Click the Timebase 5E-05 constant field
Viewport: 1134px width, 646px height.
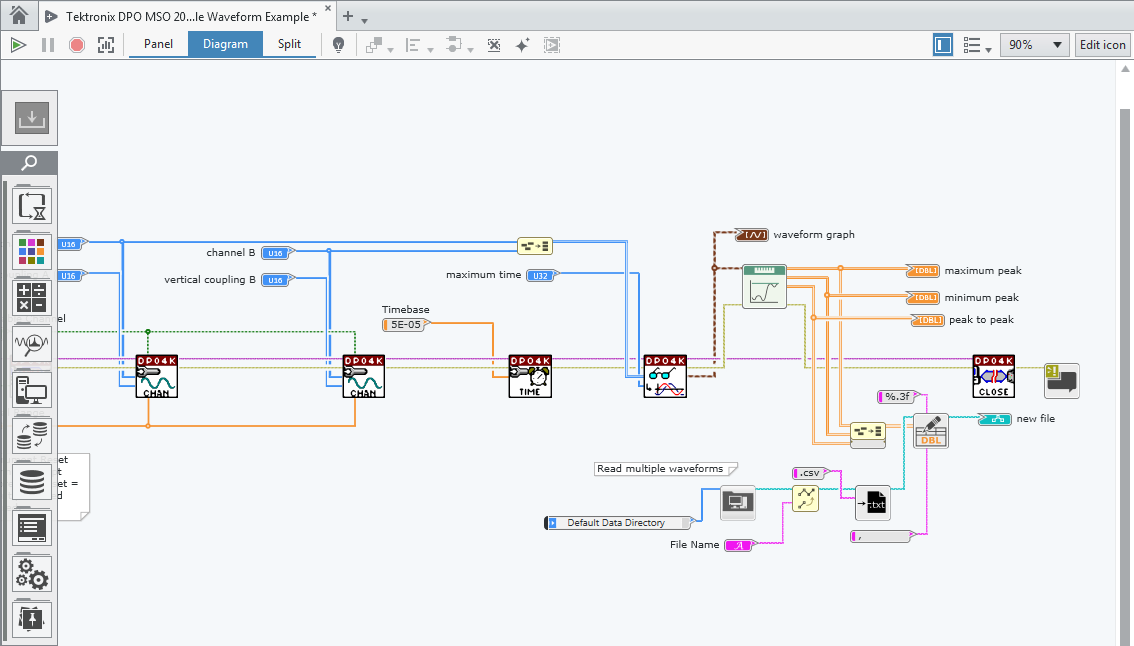pos(404,325)
